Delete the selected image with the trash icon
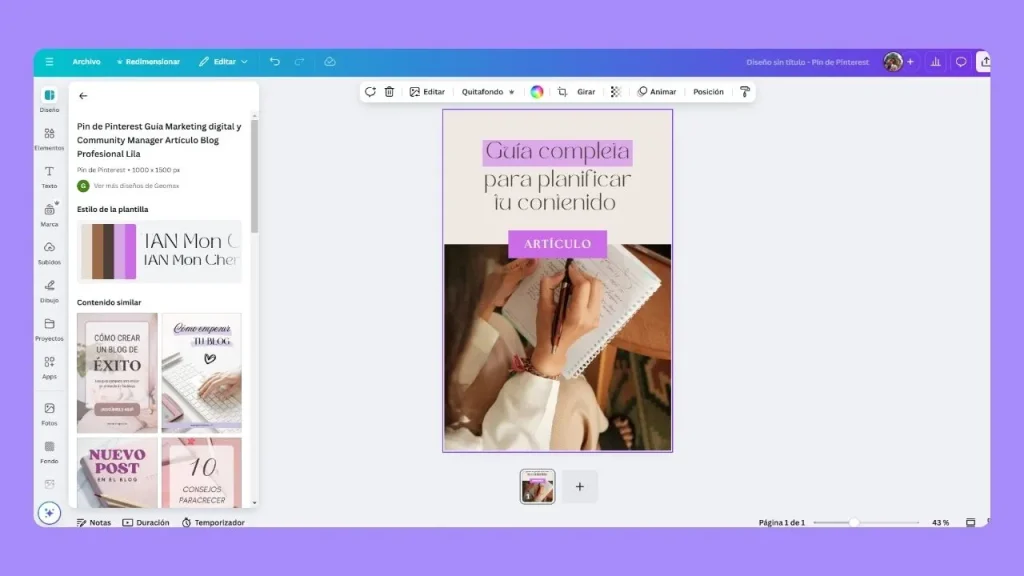The width and height of the screenshot is (1024, 576). (x=391, y=91)
